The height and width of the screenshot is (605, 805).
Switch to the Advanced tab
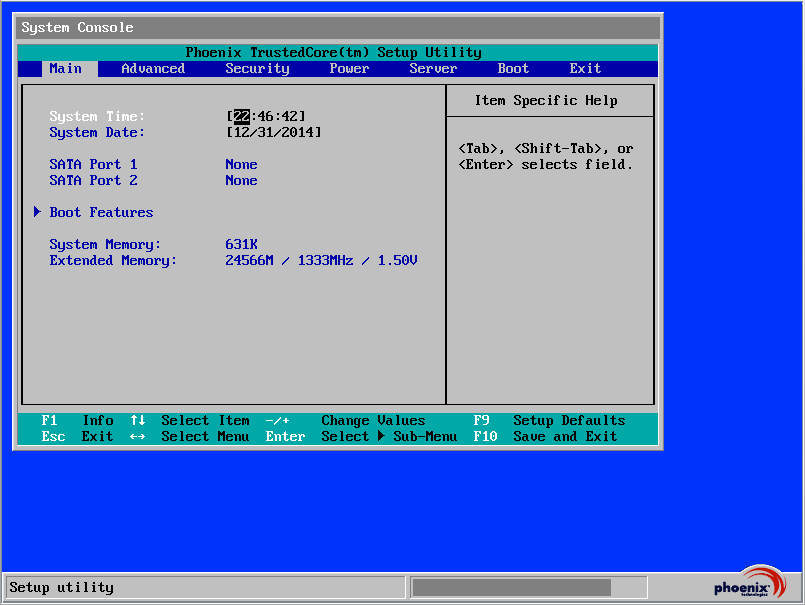[x=153, y=69]
